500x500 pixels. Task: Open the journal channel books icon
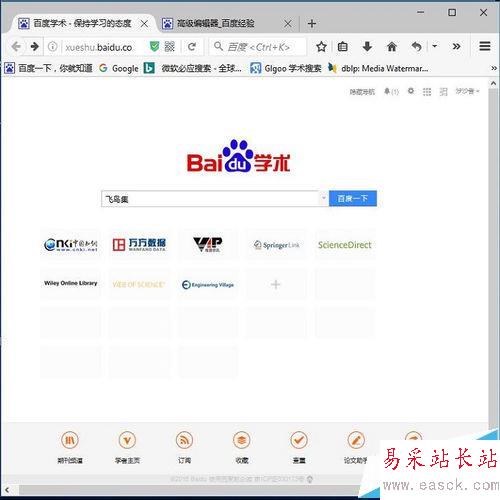70,440
